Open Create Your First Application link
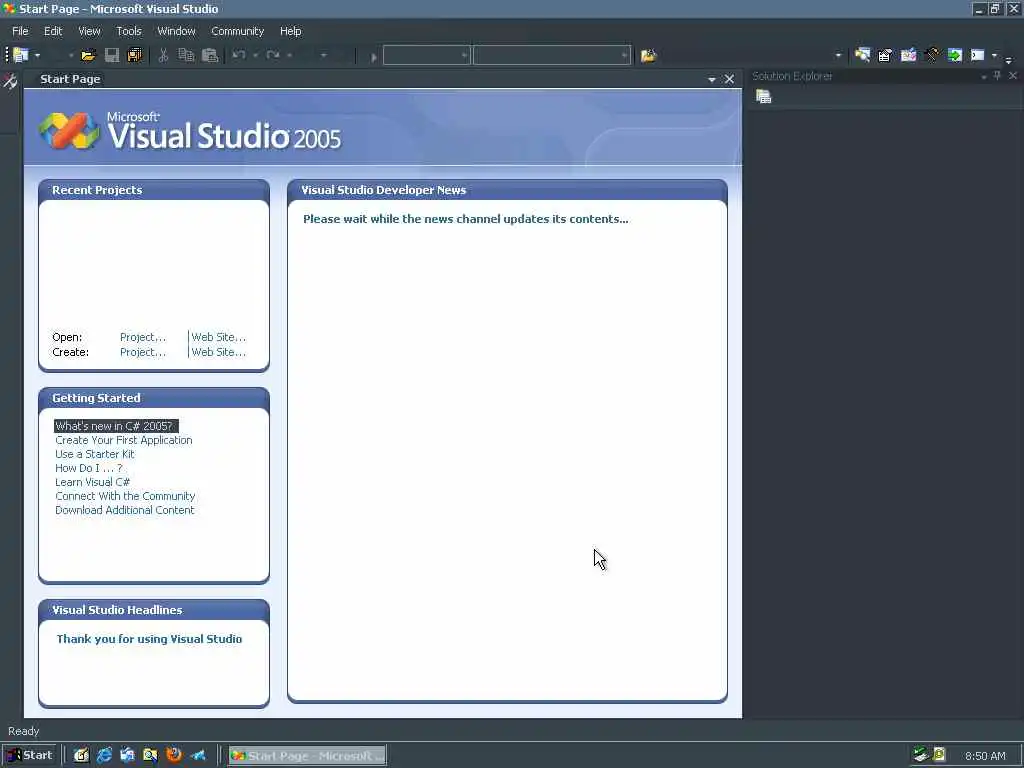Viewport: 1024px width, 768px height. 124,440
